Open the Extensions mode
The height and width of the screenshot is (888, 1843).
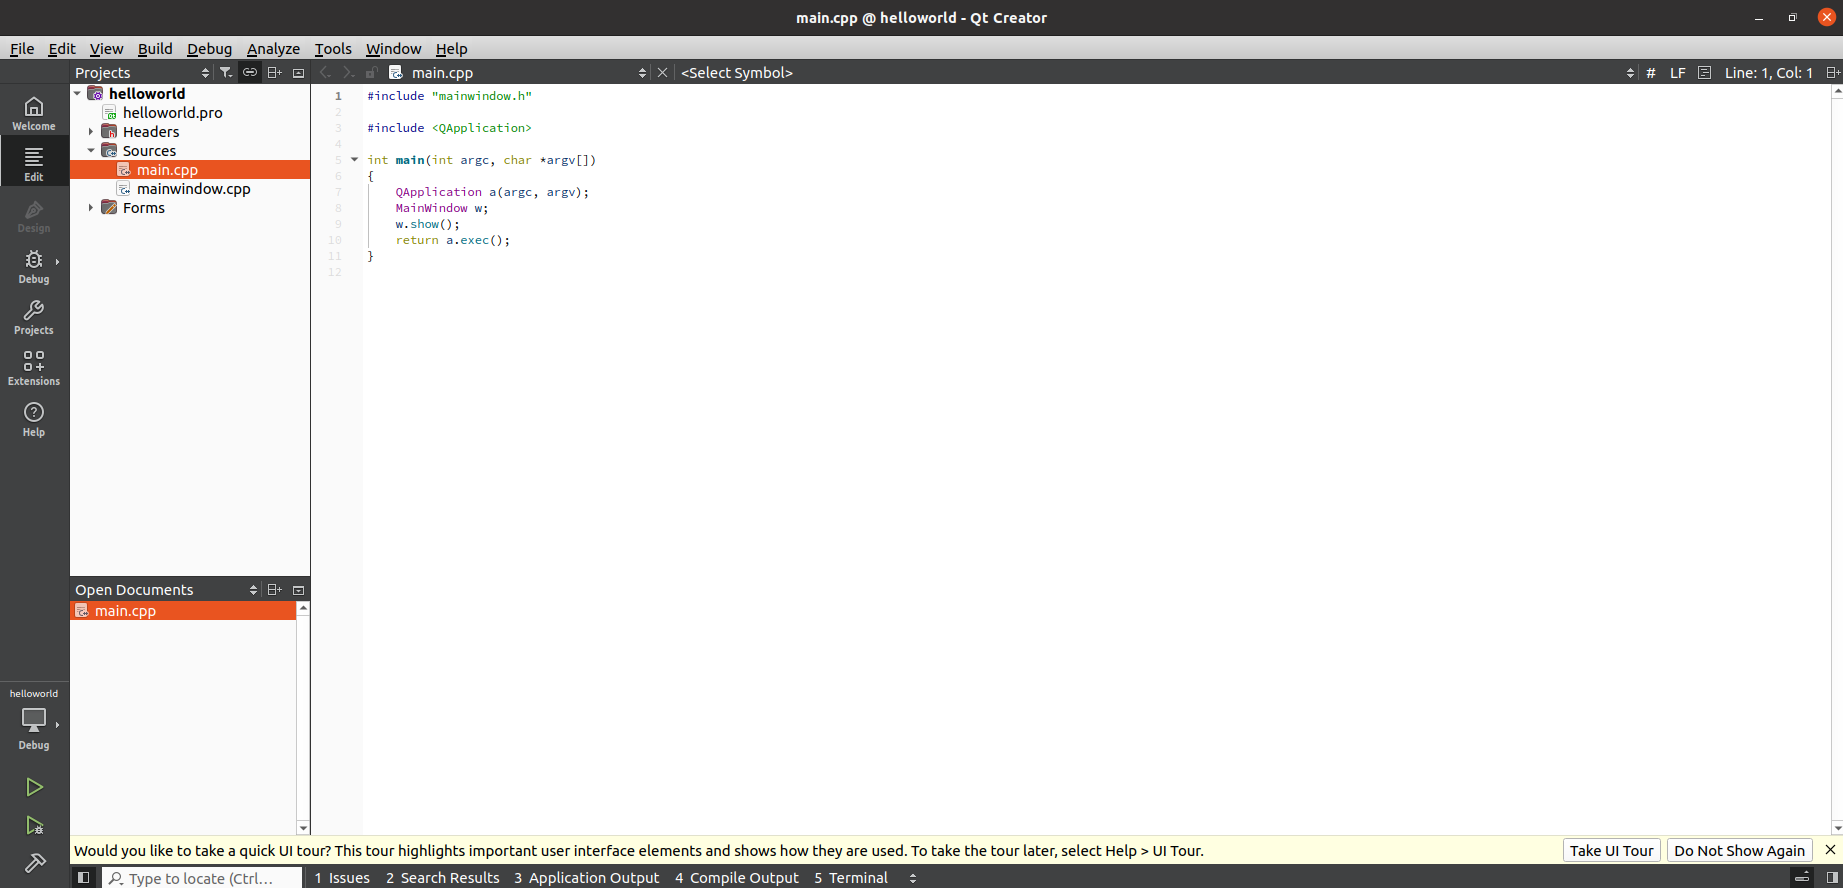(34, 368)
